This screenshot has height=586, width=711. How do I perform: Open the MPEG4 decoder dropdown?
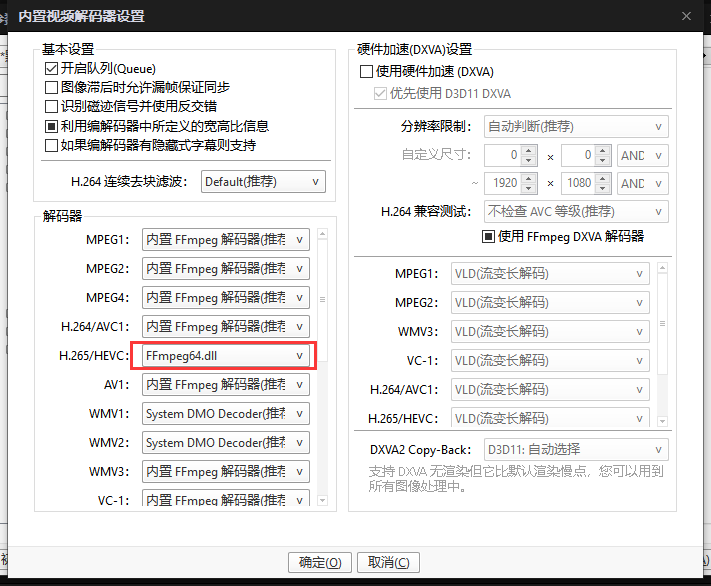point(226,298)
